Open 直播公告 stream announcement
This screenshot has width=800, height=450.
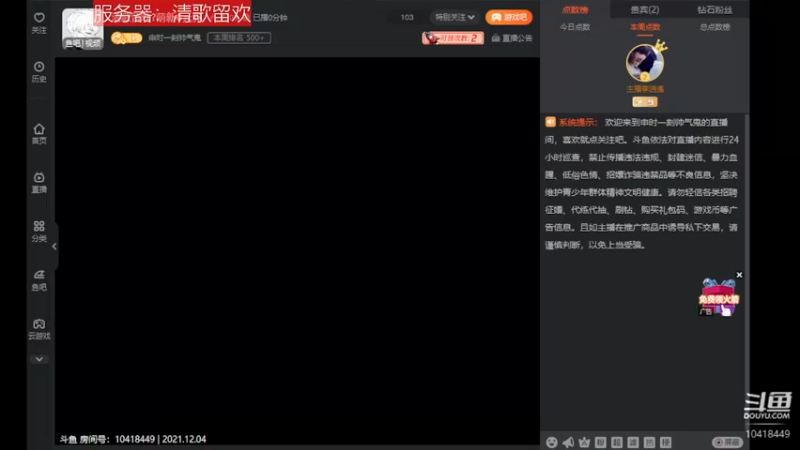click(x=512, y=38)
